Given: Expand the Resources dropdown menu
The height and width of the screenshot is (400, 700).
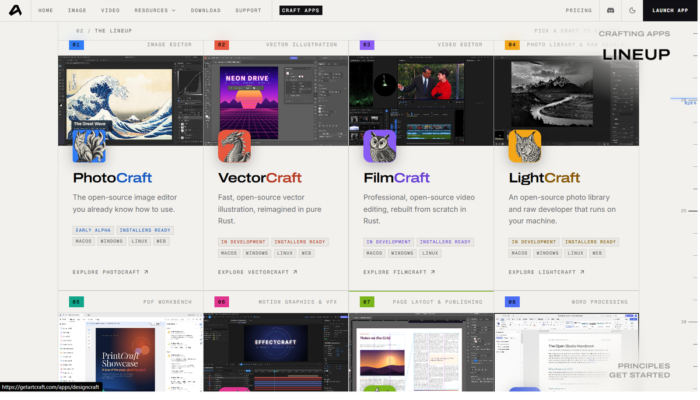Looking at the screenshot, I should point(155,10).
